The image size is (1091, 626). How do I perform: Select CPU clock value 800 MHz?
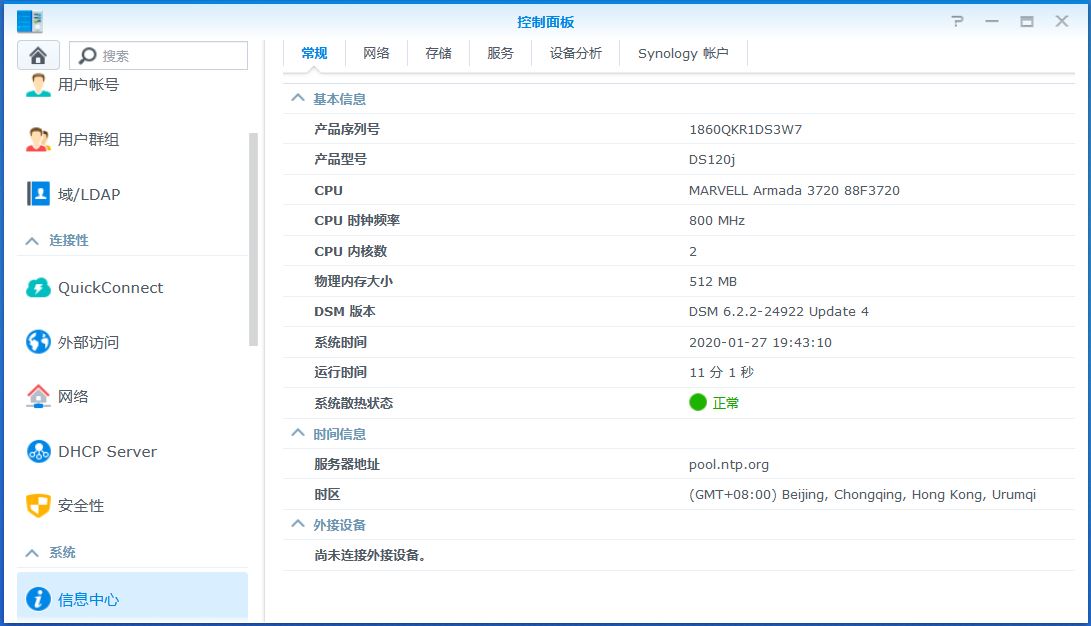717,220
